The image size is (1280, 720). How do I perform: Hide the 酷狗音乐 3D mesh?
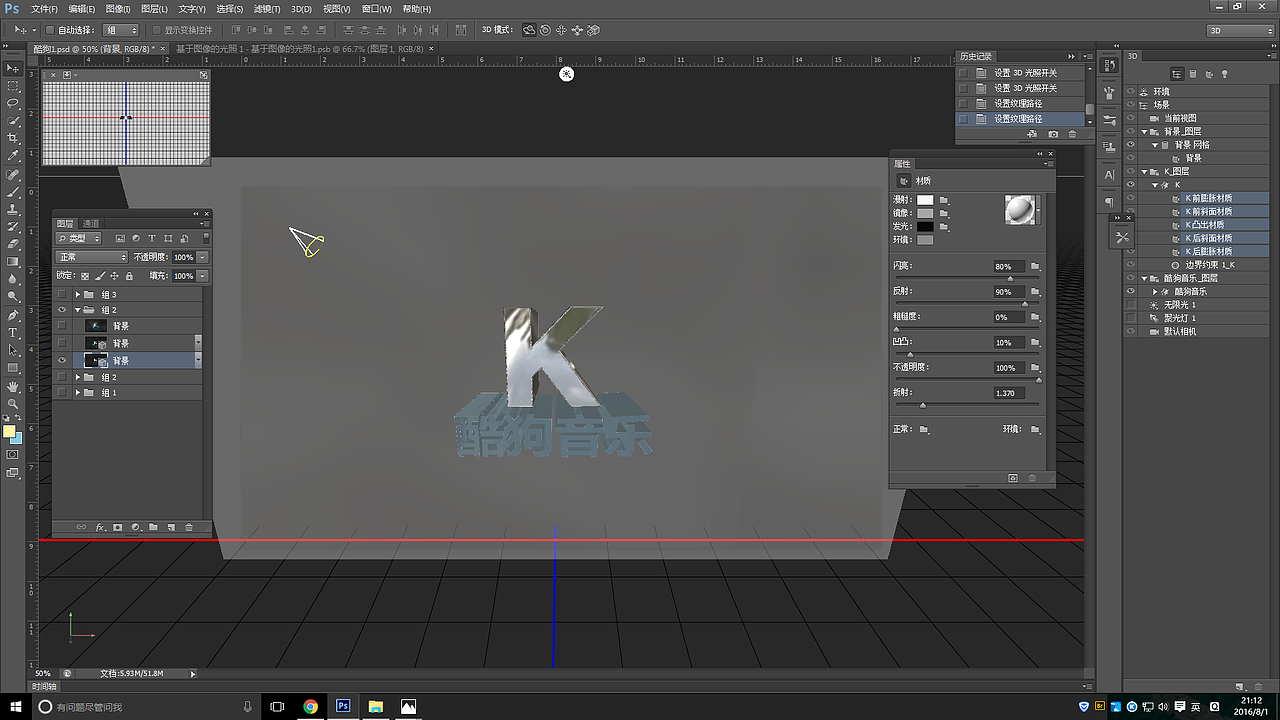(1131, 291)
